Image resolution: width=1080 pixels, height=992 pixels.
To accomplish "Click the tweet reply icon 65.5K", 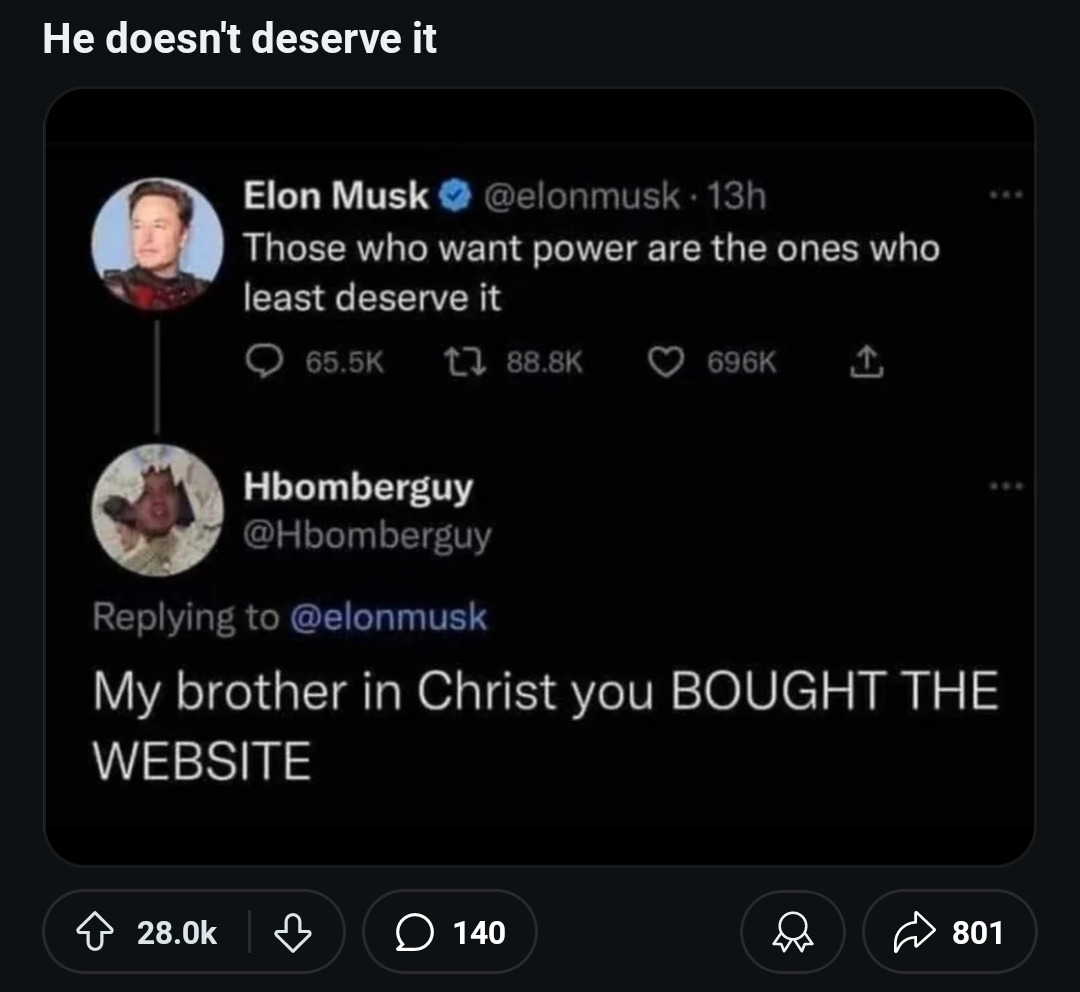I will coord(264,364).
